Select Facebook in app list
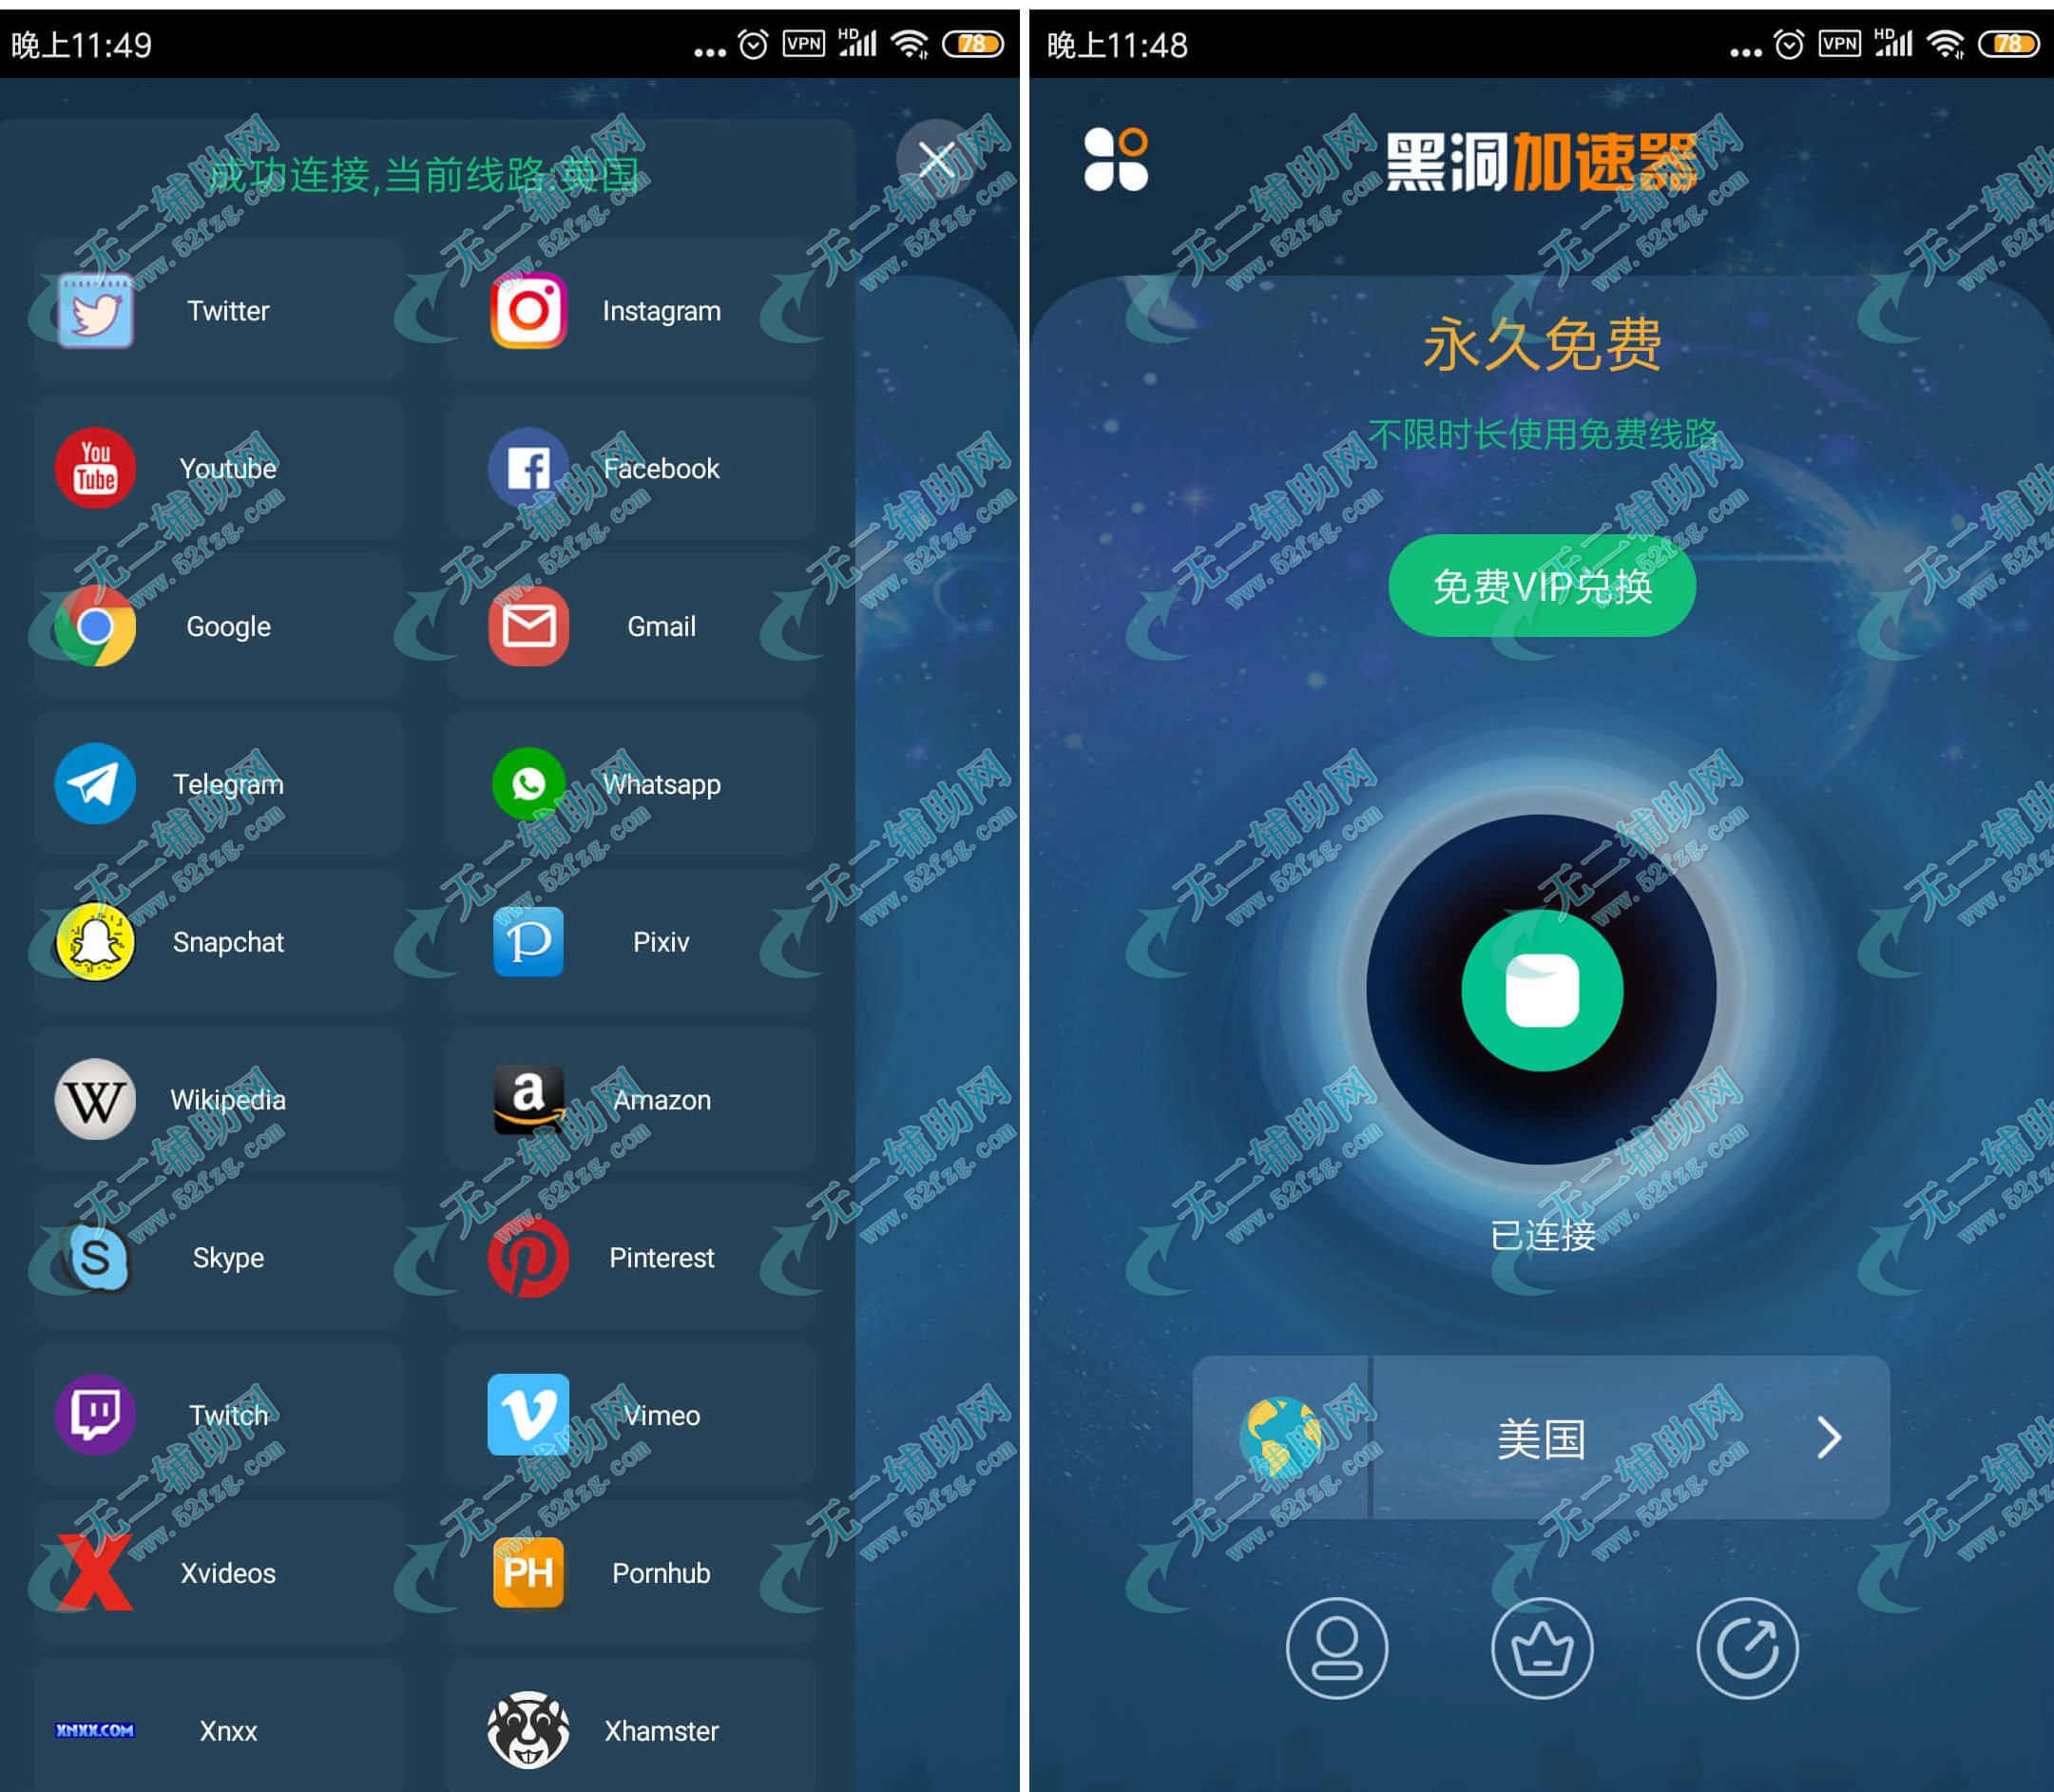Viewport: 2054px width, 1792px height. click(663, 468)
